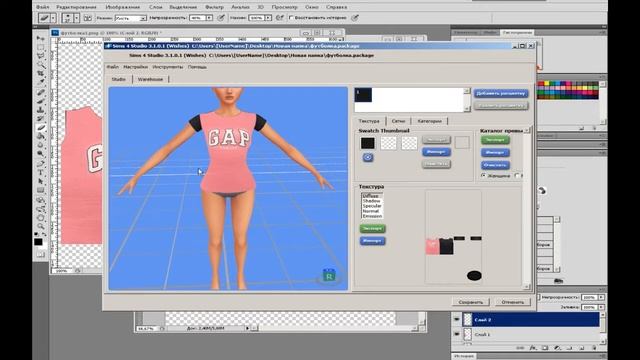
Task: Select Diffuse in texture list
Action: click(370, 196)
